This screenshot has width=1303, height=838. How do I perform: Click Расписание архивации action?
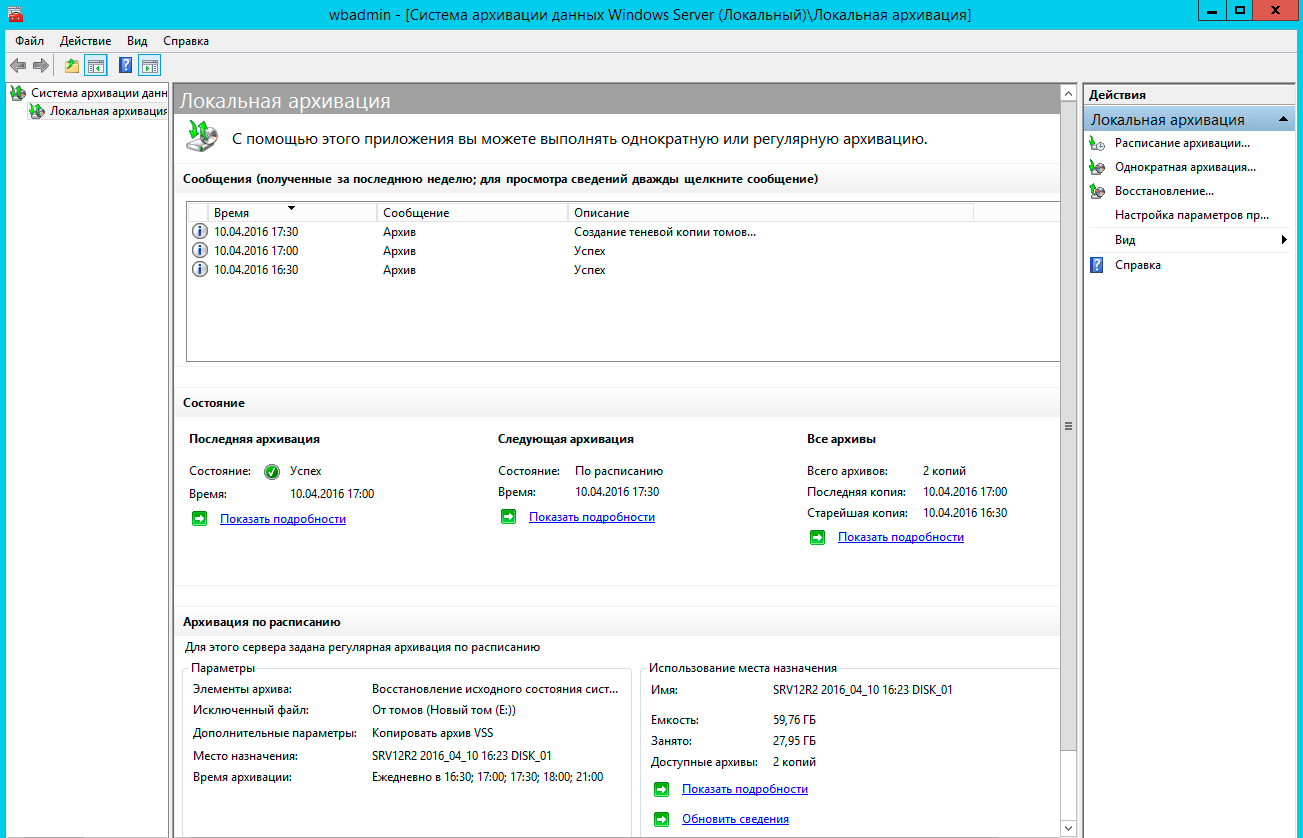tap(1182, 143)
